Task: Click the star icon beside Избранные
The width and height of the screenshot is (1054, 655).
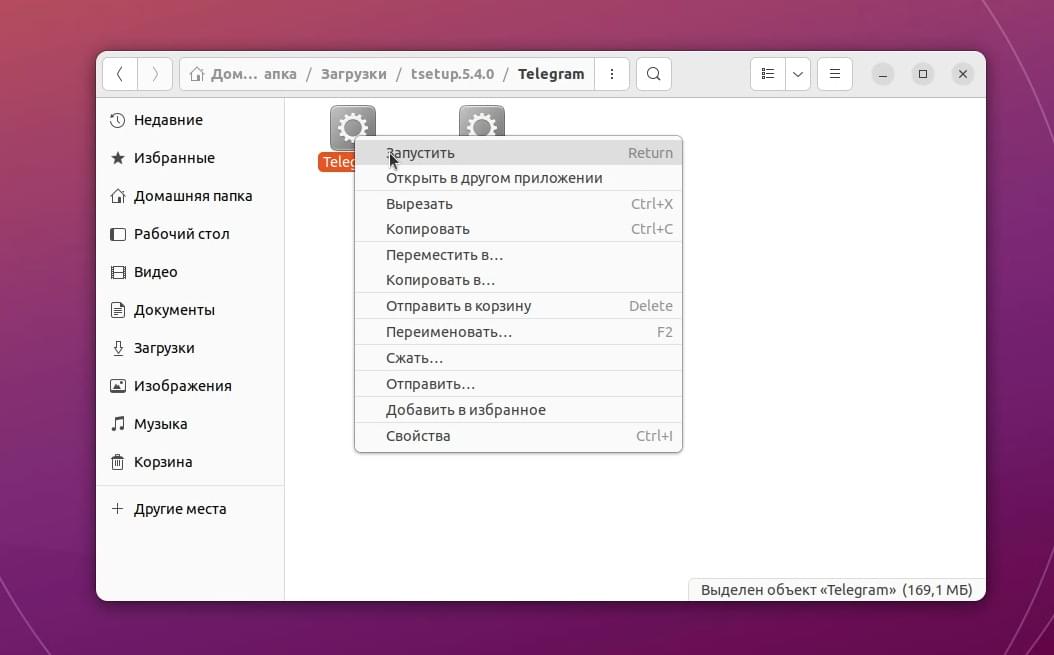Action: 118,158
